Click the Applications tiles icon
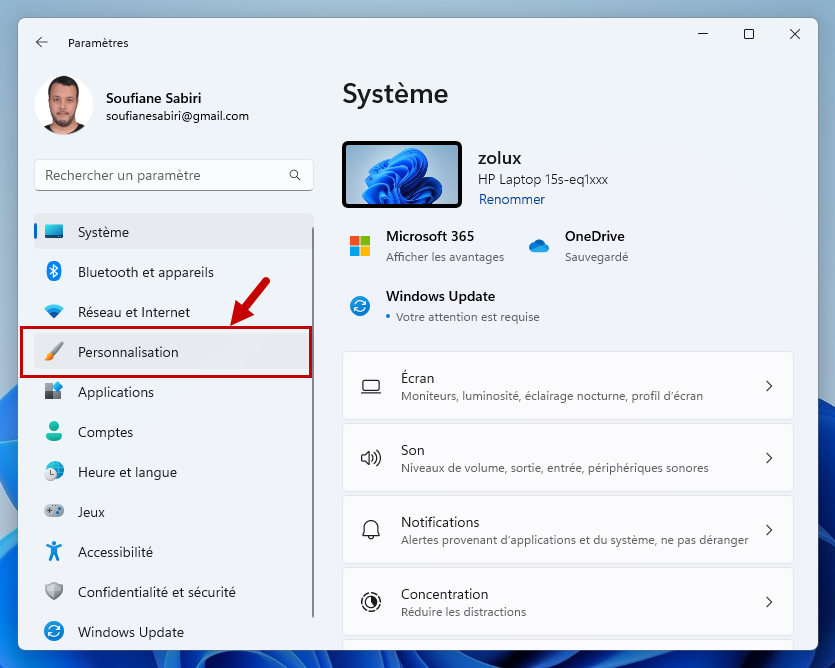This screenshot has width=835, height=668. tap(54, 391)
